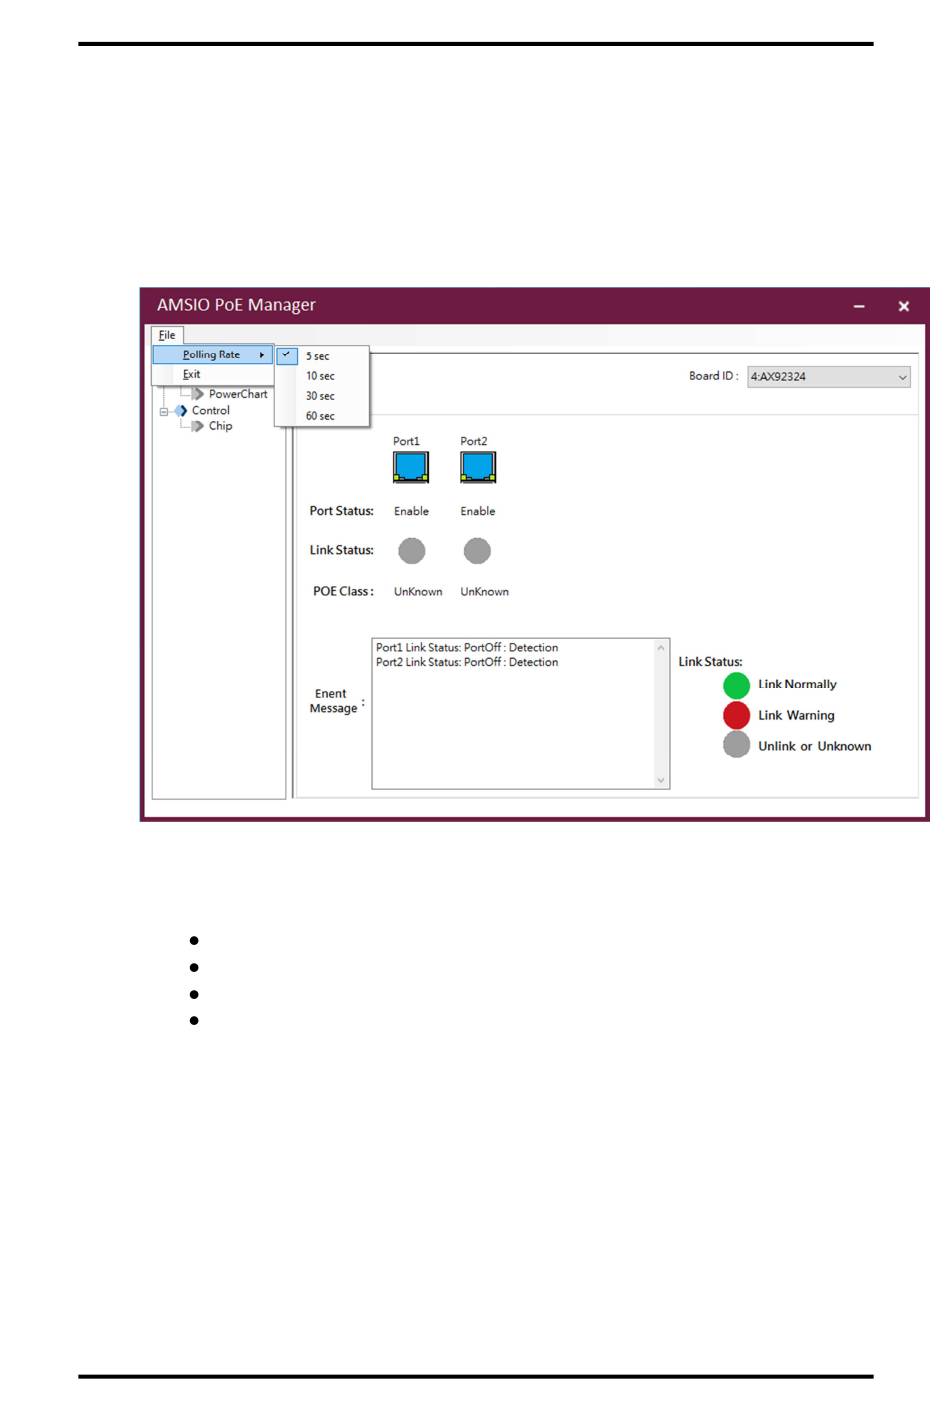Minimize the AMSIO PoE Manager window
Viewport: 950px width, 1420px height.
[x=859, y=306]
